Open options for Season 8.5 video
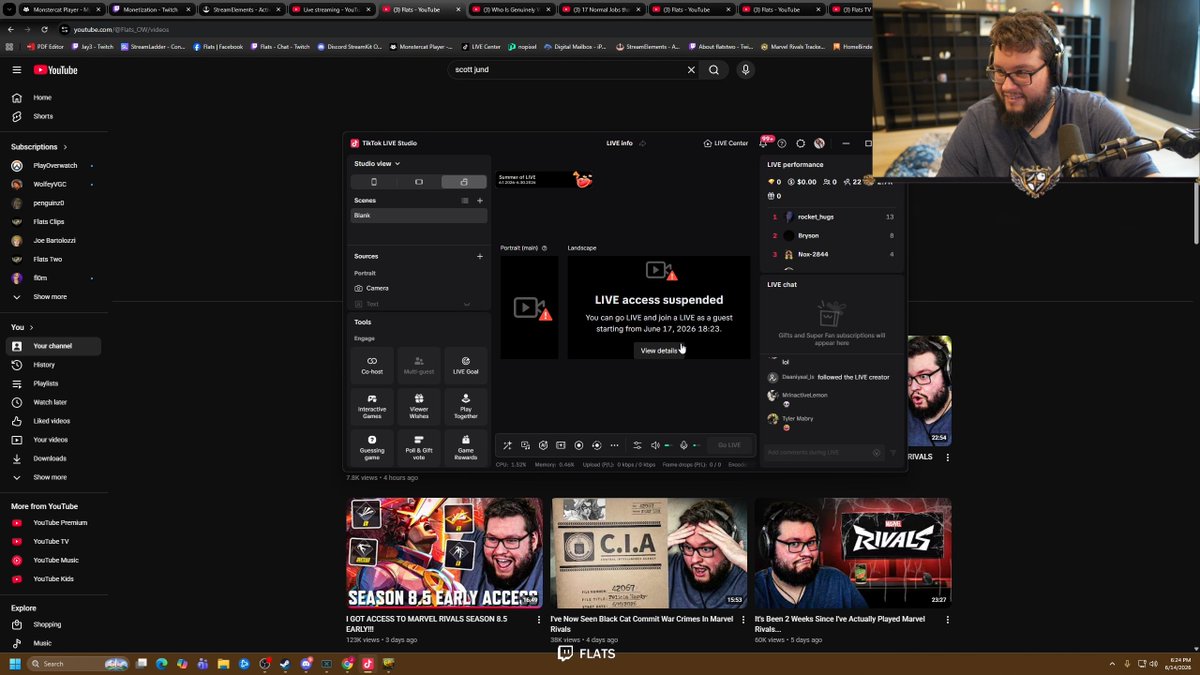Image resolution: width=1200 pixels, height=675 pixels. [x=540, y=620]
